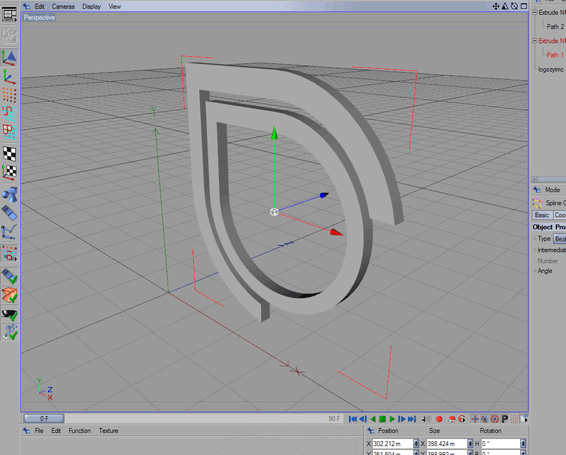Open the material manager Edit menu
The width and height of the screenshot is (566, 455).
(56, 430)
